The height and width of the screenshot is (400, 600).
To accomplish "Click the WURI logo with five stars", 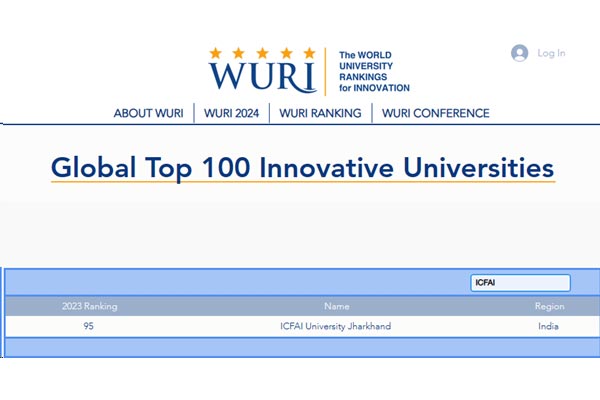I will (x=262, y=70).
